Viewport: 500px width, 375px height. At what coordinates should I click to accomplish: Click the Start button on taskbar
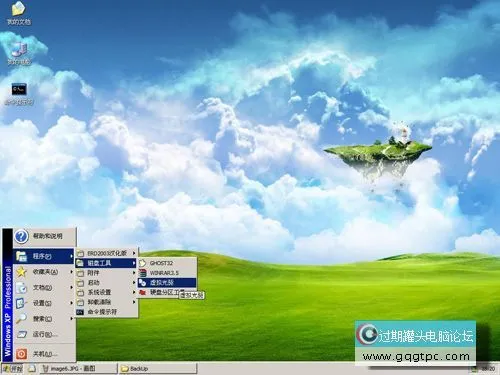click(x=13, y=369)
